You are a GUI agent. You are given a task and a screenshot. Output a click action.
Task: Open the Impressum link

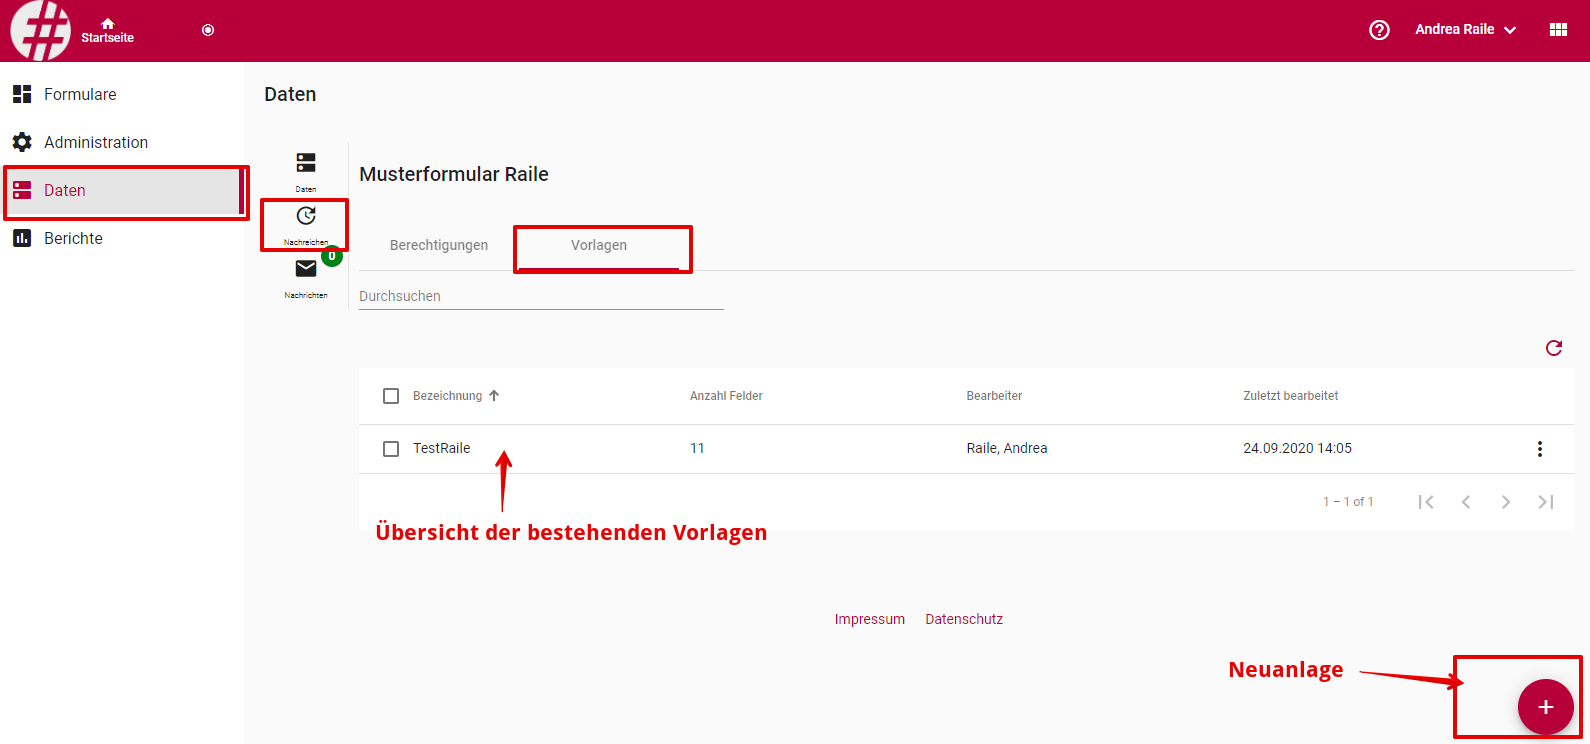tap(870, 619)
